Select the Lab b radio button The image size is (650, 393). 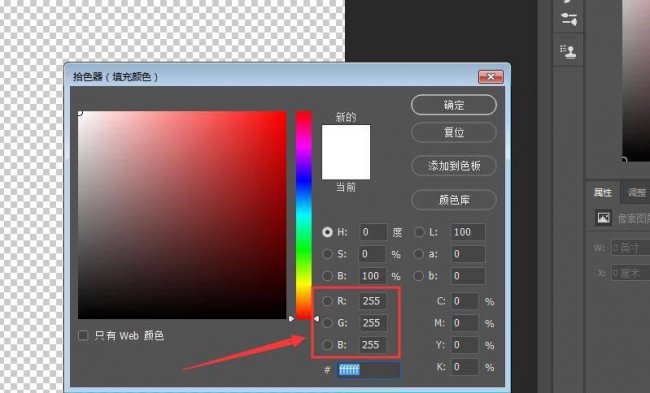(x=419, y=276)
